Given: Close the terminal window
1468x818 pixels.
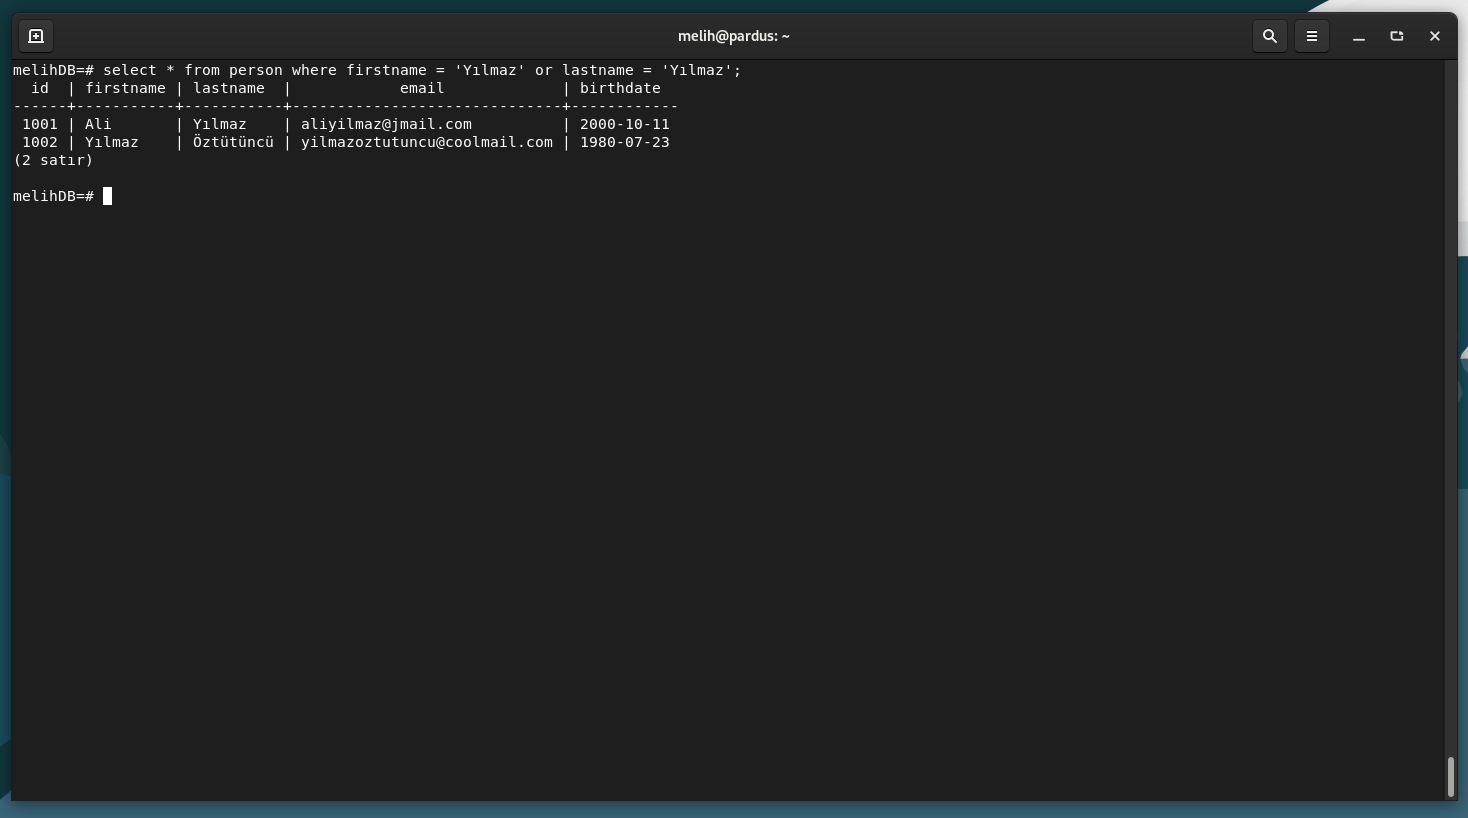Looking at the screenshot, I should (x=1435, y=36).
